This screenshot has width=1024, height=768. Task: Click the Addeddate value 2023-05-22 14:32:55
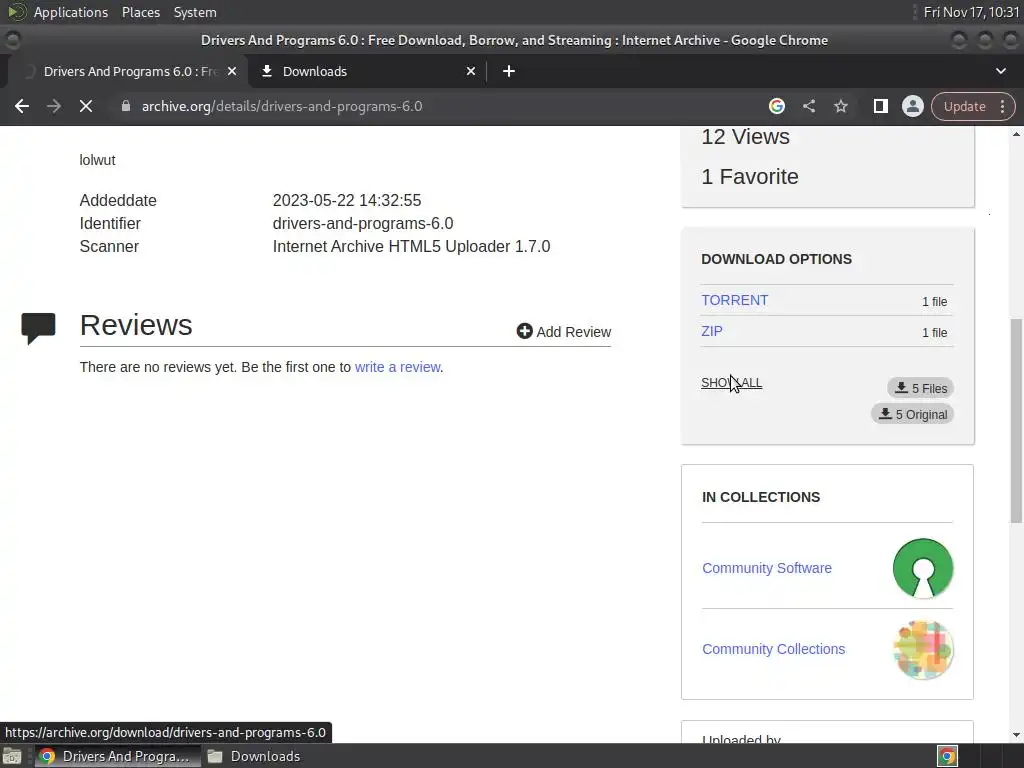pos(347,200)
